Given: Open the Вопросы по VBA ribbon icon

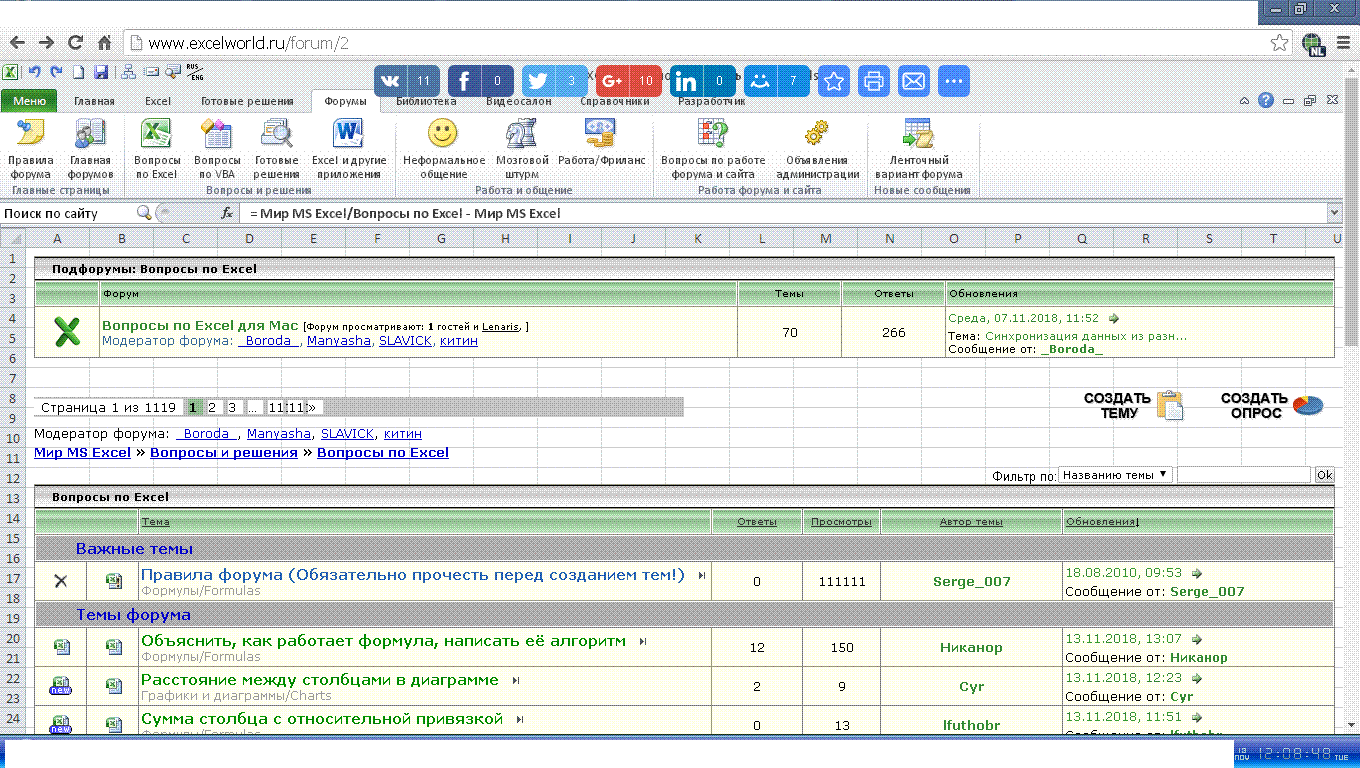Looking at the screenshot, I should (217, 133).
